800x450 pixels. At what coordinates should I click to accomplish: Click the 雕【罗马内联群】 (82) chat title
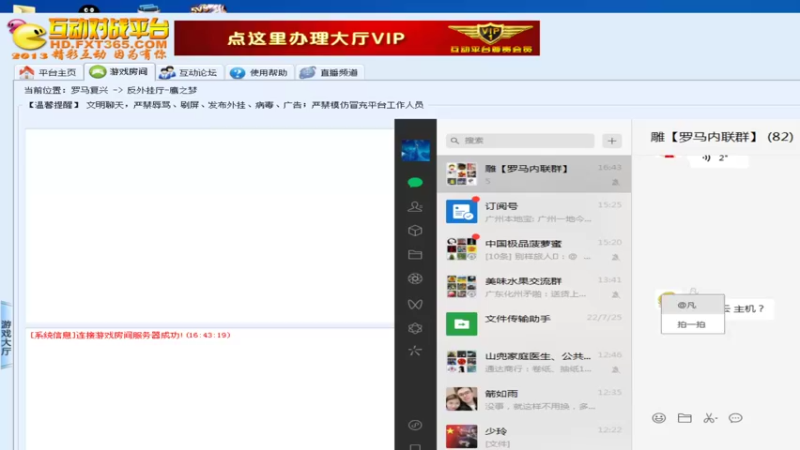tap(721, 137)
